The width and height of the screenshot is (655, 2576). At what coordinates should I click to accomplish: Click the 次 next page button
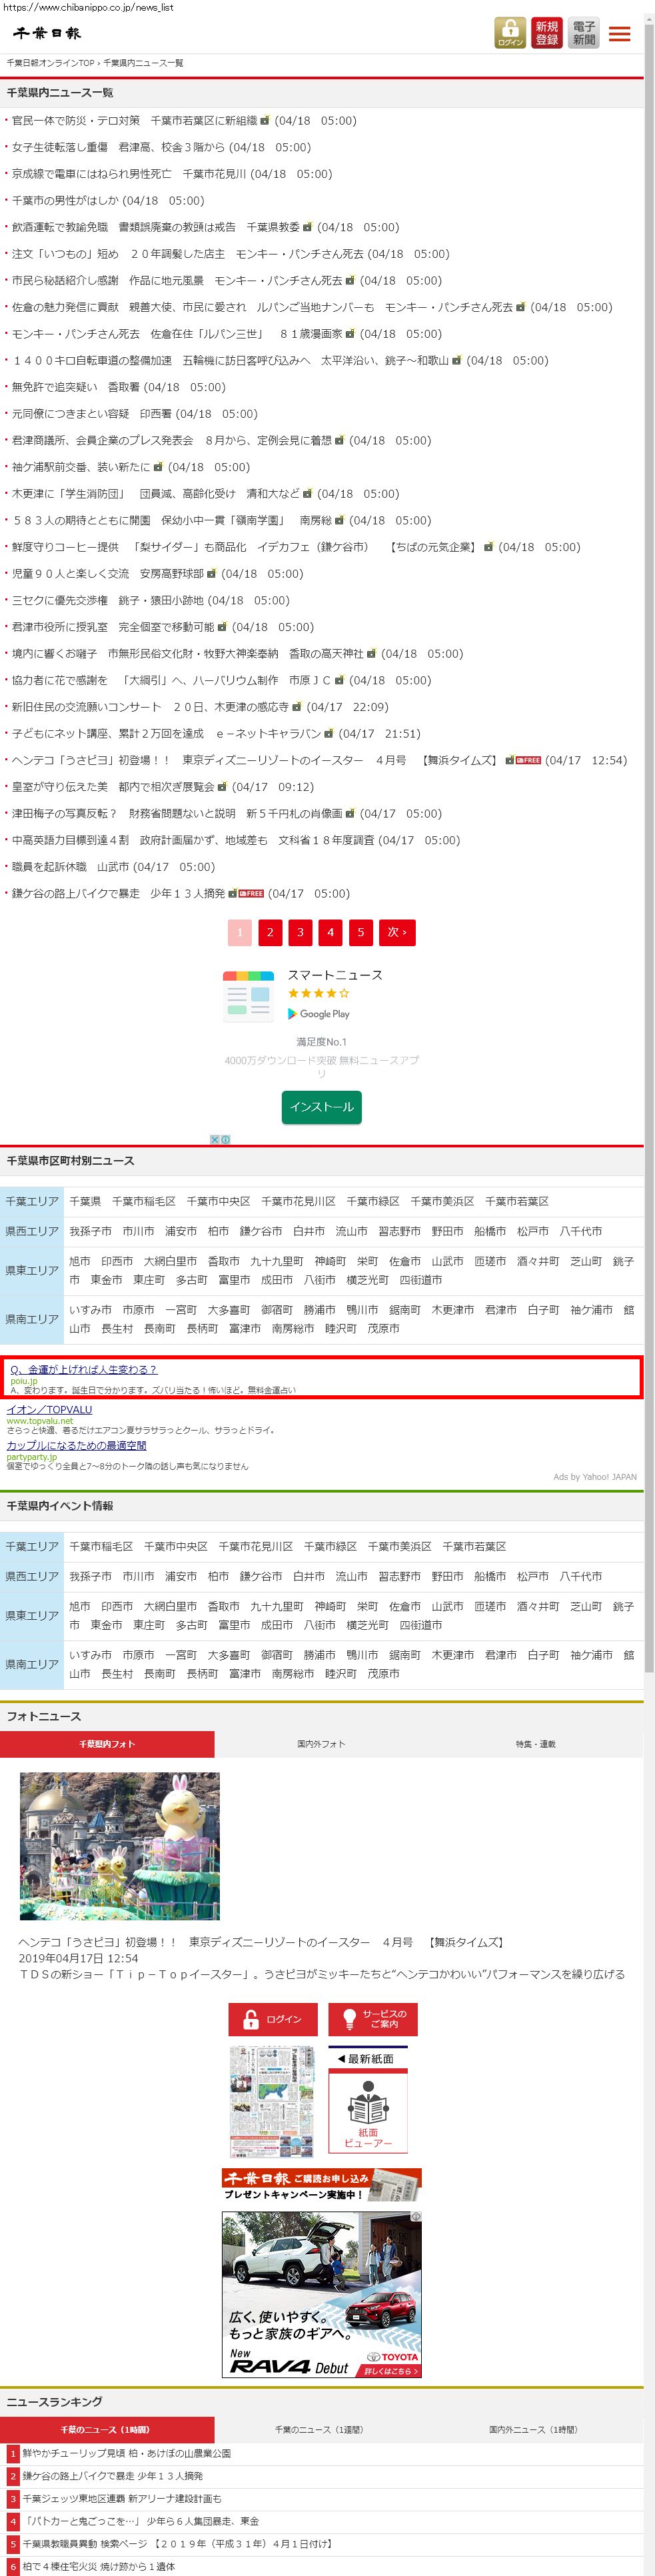(397, 932)
